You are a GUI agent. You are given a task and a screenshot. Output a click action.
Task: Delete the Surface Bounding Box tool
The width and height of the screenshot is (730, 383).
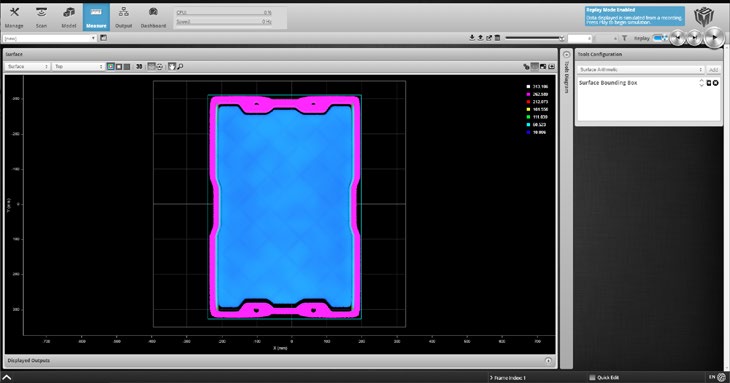click(716, 83)
